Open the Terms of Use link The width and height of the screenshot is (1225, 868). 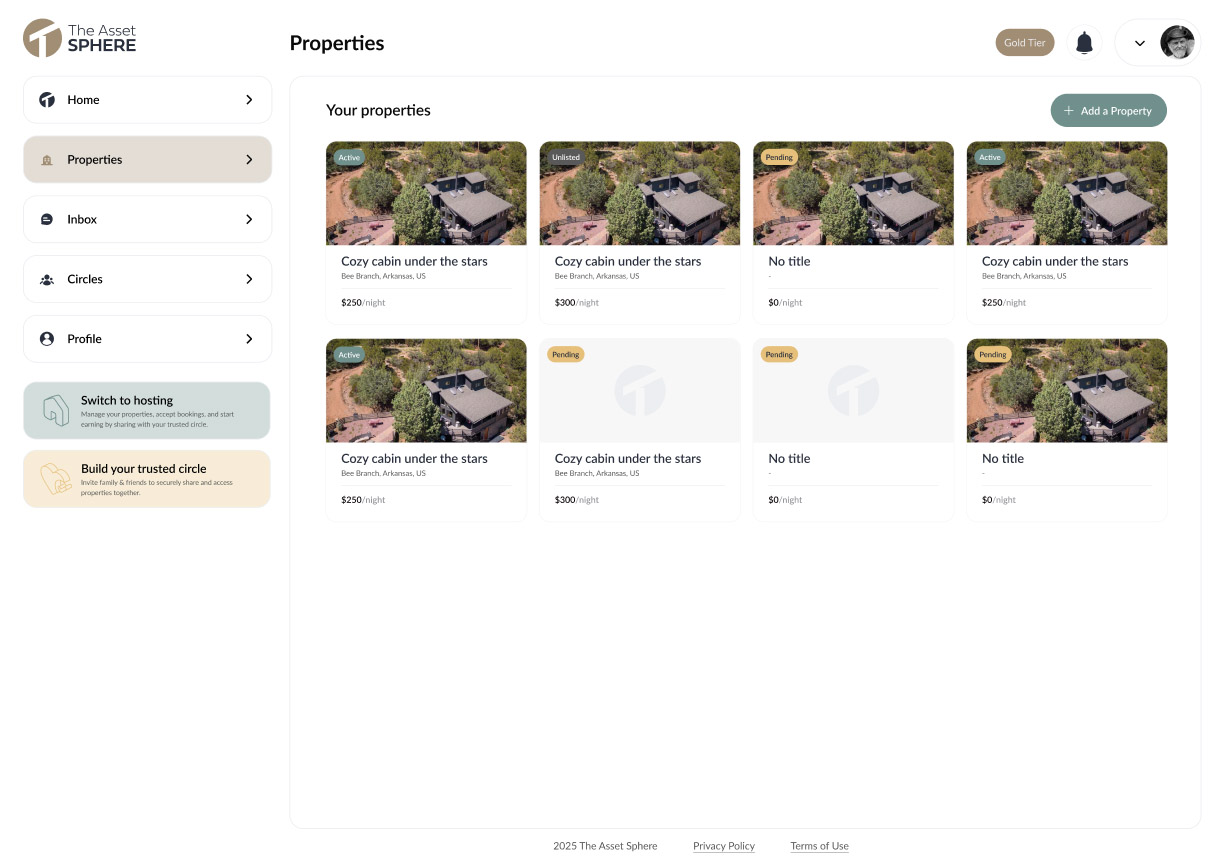coord(819,846)
